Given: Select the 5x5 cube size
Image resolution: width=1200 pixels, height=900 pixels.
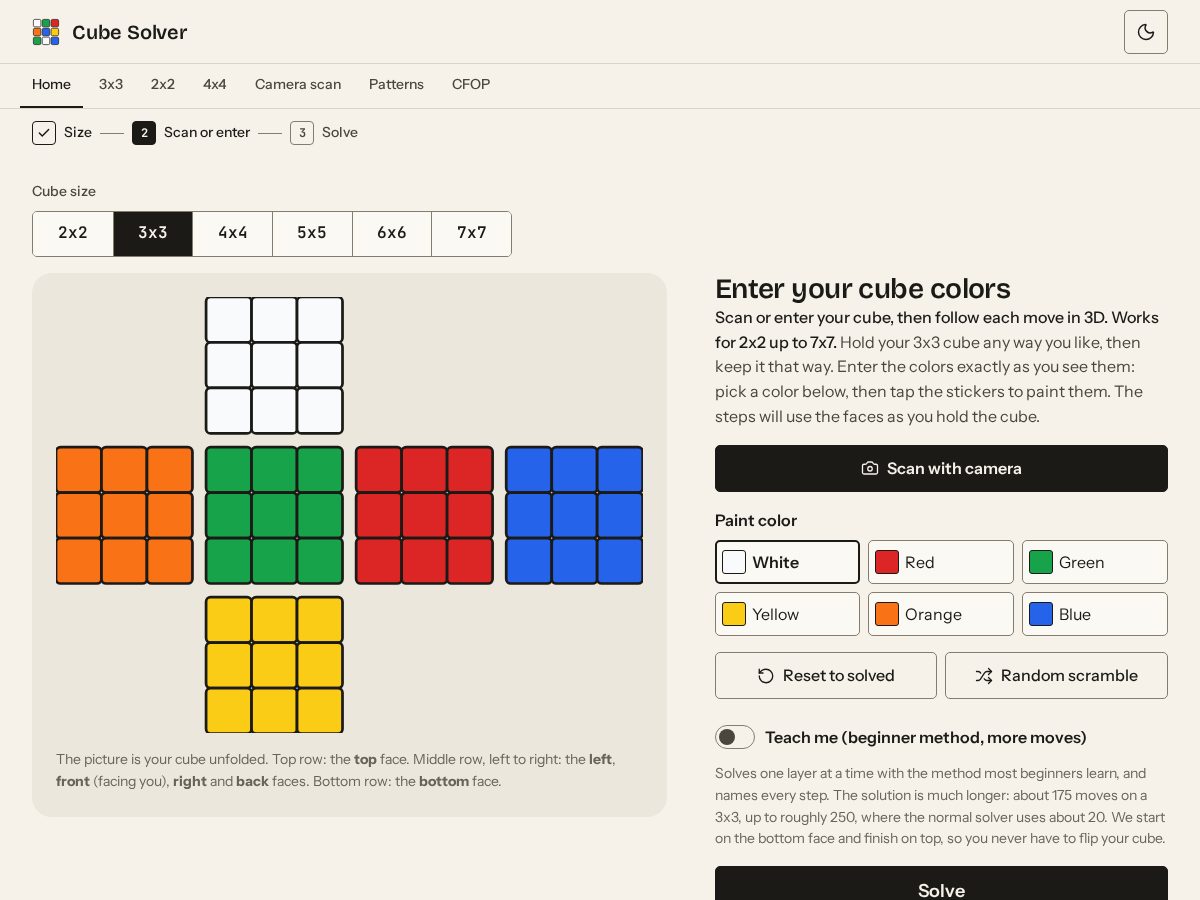Looking at the screenshot, I should coord(312,233).
